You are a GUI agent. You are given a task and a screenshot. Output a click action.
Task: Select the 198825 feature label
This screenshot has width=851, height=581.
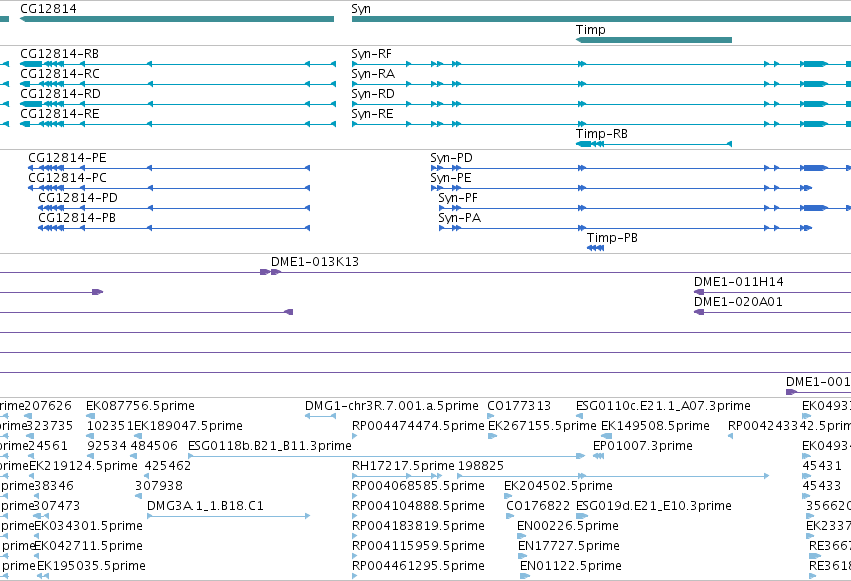481,466
